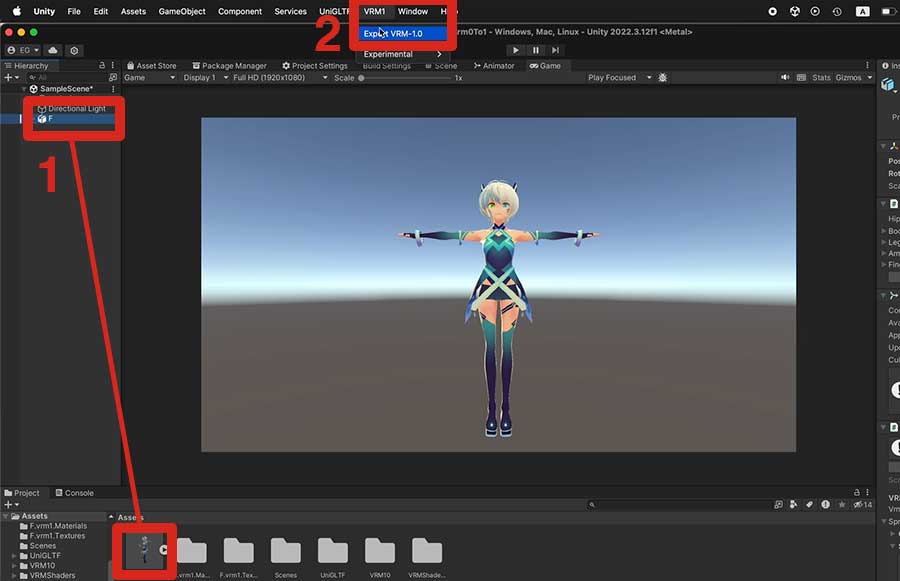Click the Time Machine menu bar icon
The height and width of the screenshot is (581, 900).
(x=837, y=11)
